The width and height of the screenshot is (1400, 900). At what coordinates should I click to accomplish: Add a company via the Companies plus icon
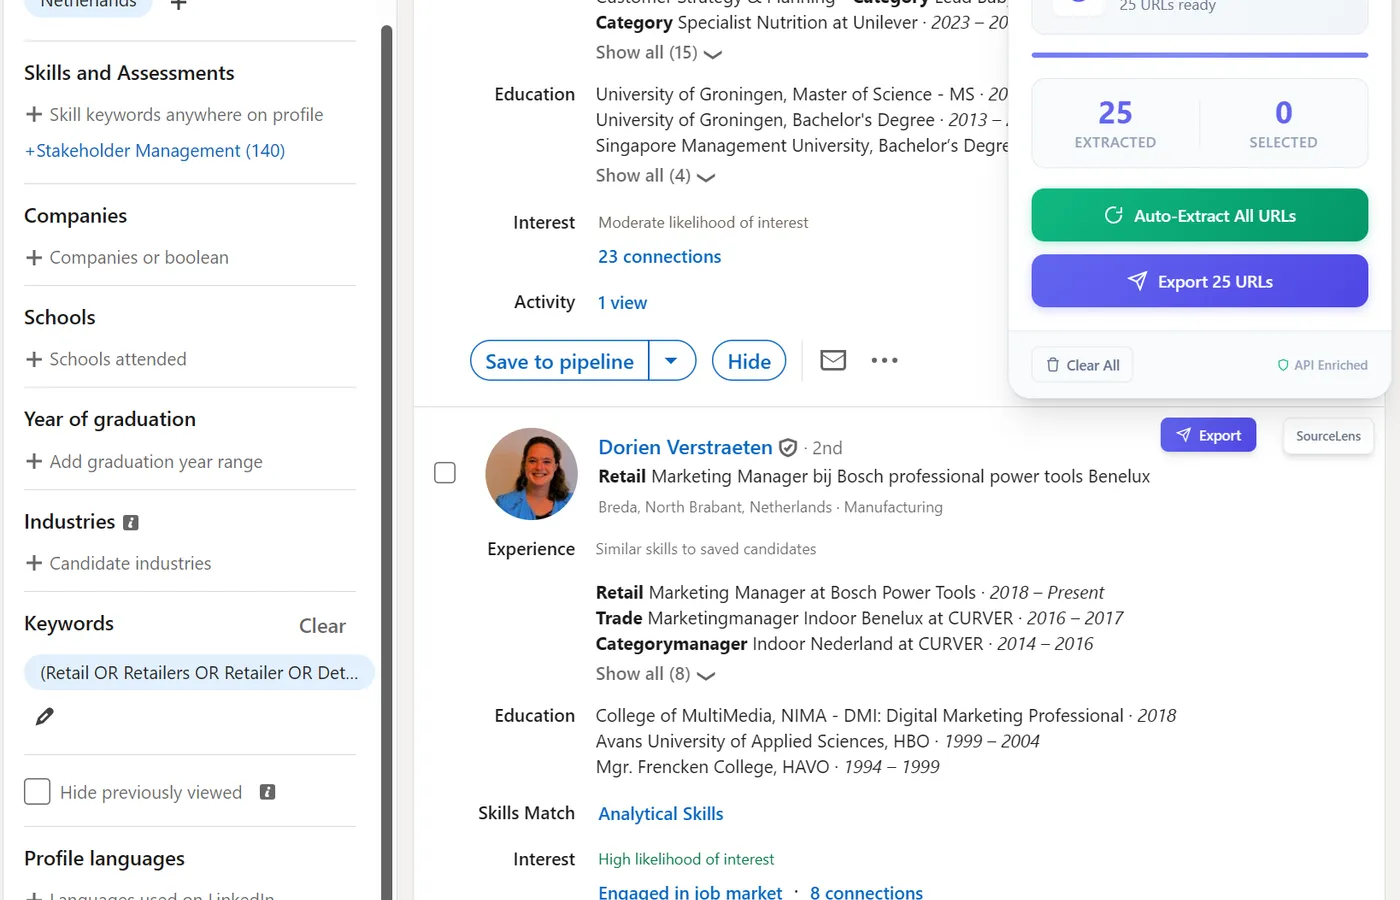33,257
